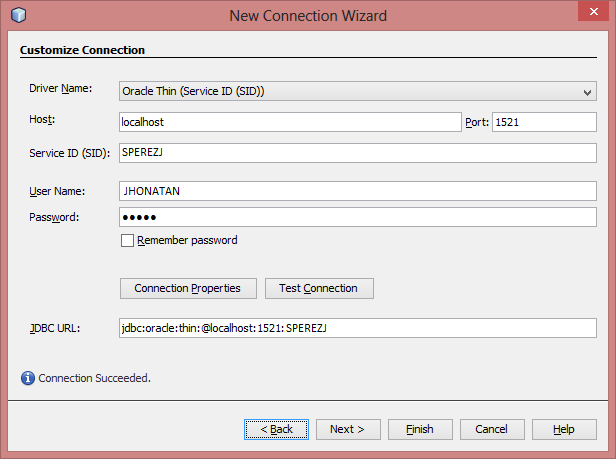Open Help for the wizard
This screenshot has height=459, width=616.
pos(564,429)
